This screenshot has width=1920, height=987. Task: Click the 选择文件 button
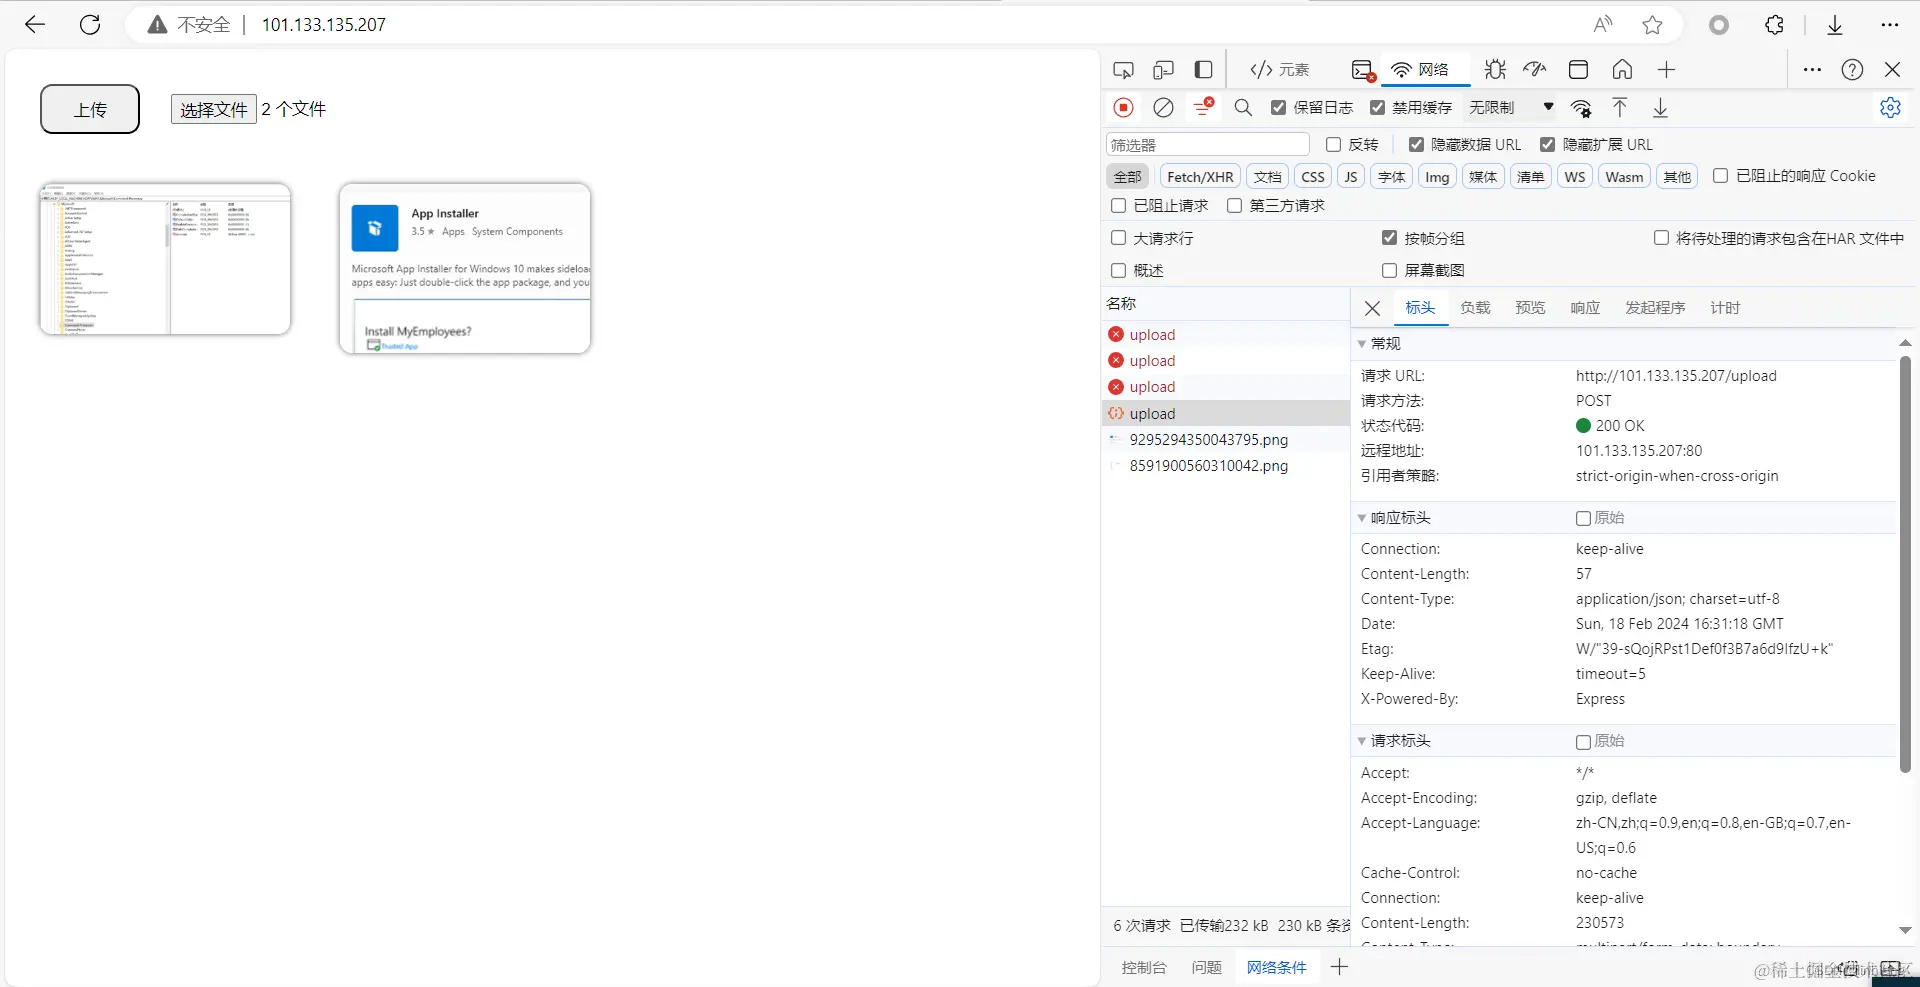pos(214,109)
